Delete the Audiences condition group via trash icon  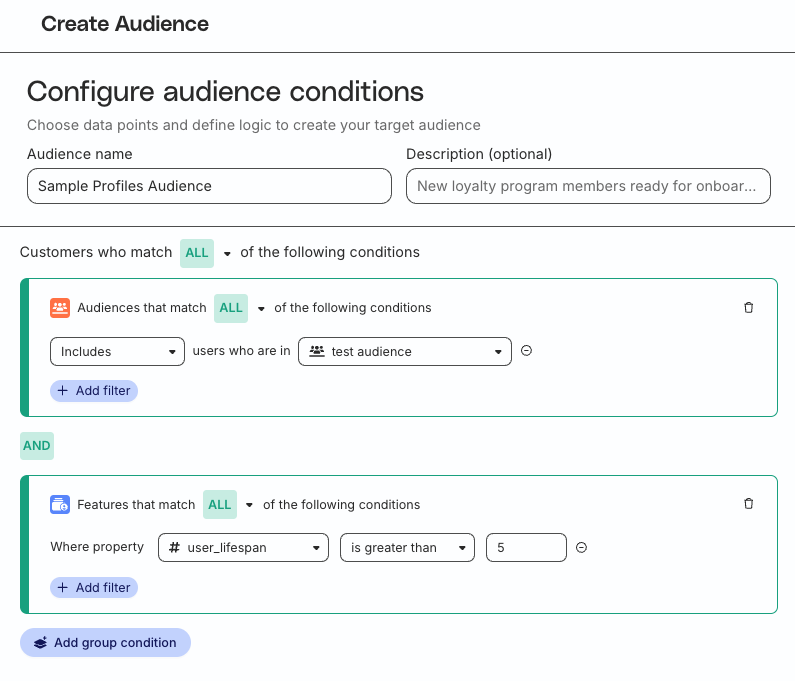tap(749, 308)
